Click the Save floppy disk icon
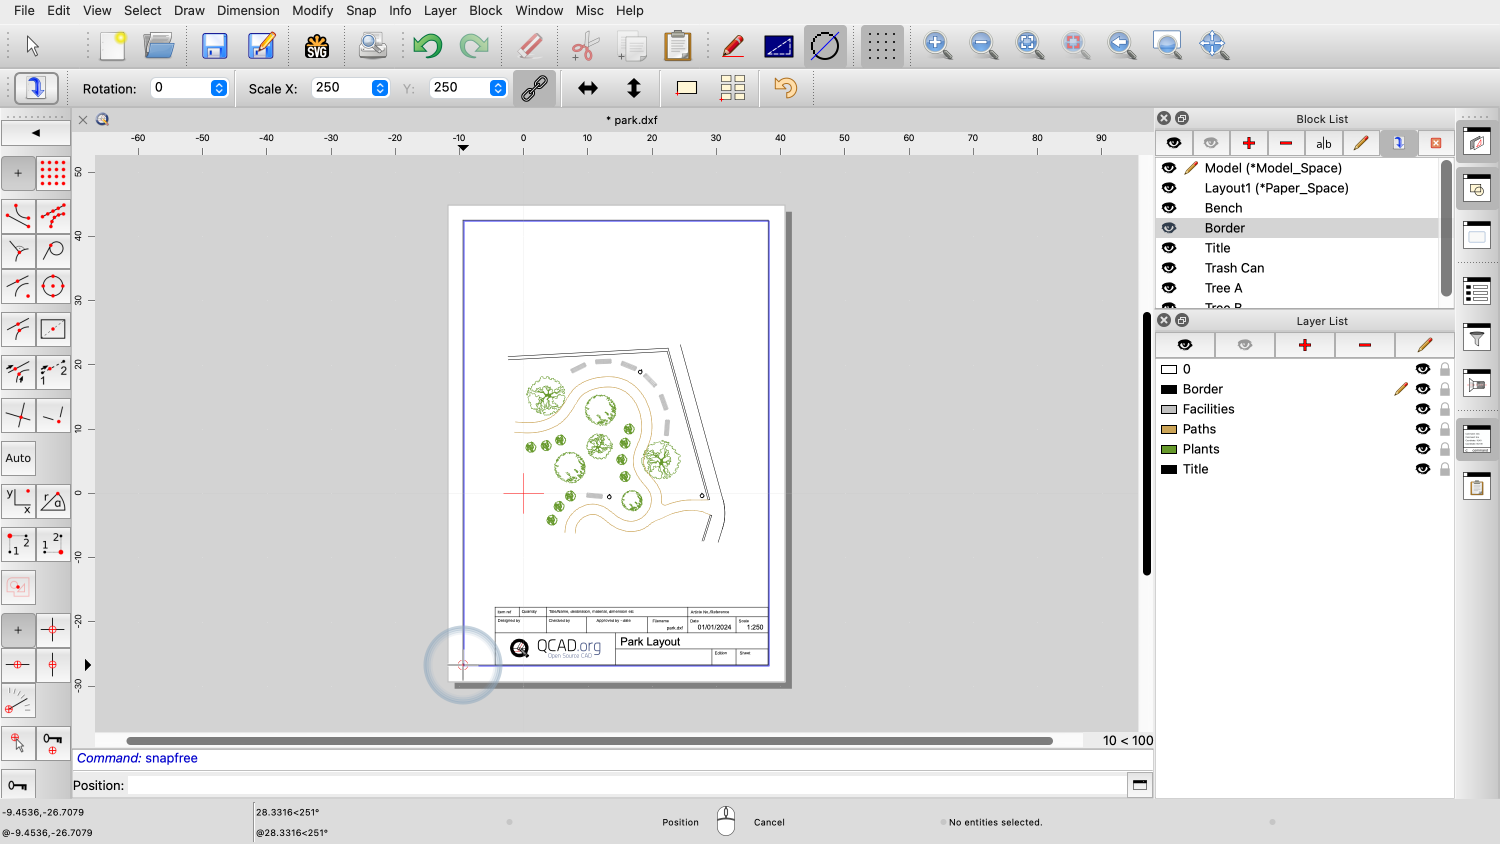1500x844 pixels. click(x=214, y=46)
